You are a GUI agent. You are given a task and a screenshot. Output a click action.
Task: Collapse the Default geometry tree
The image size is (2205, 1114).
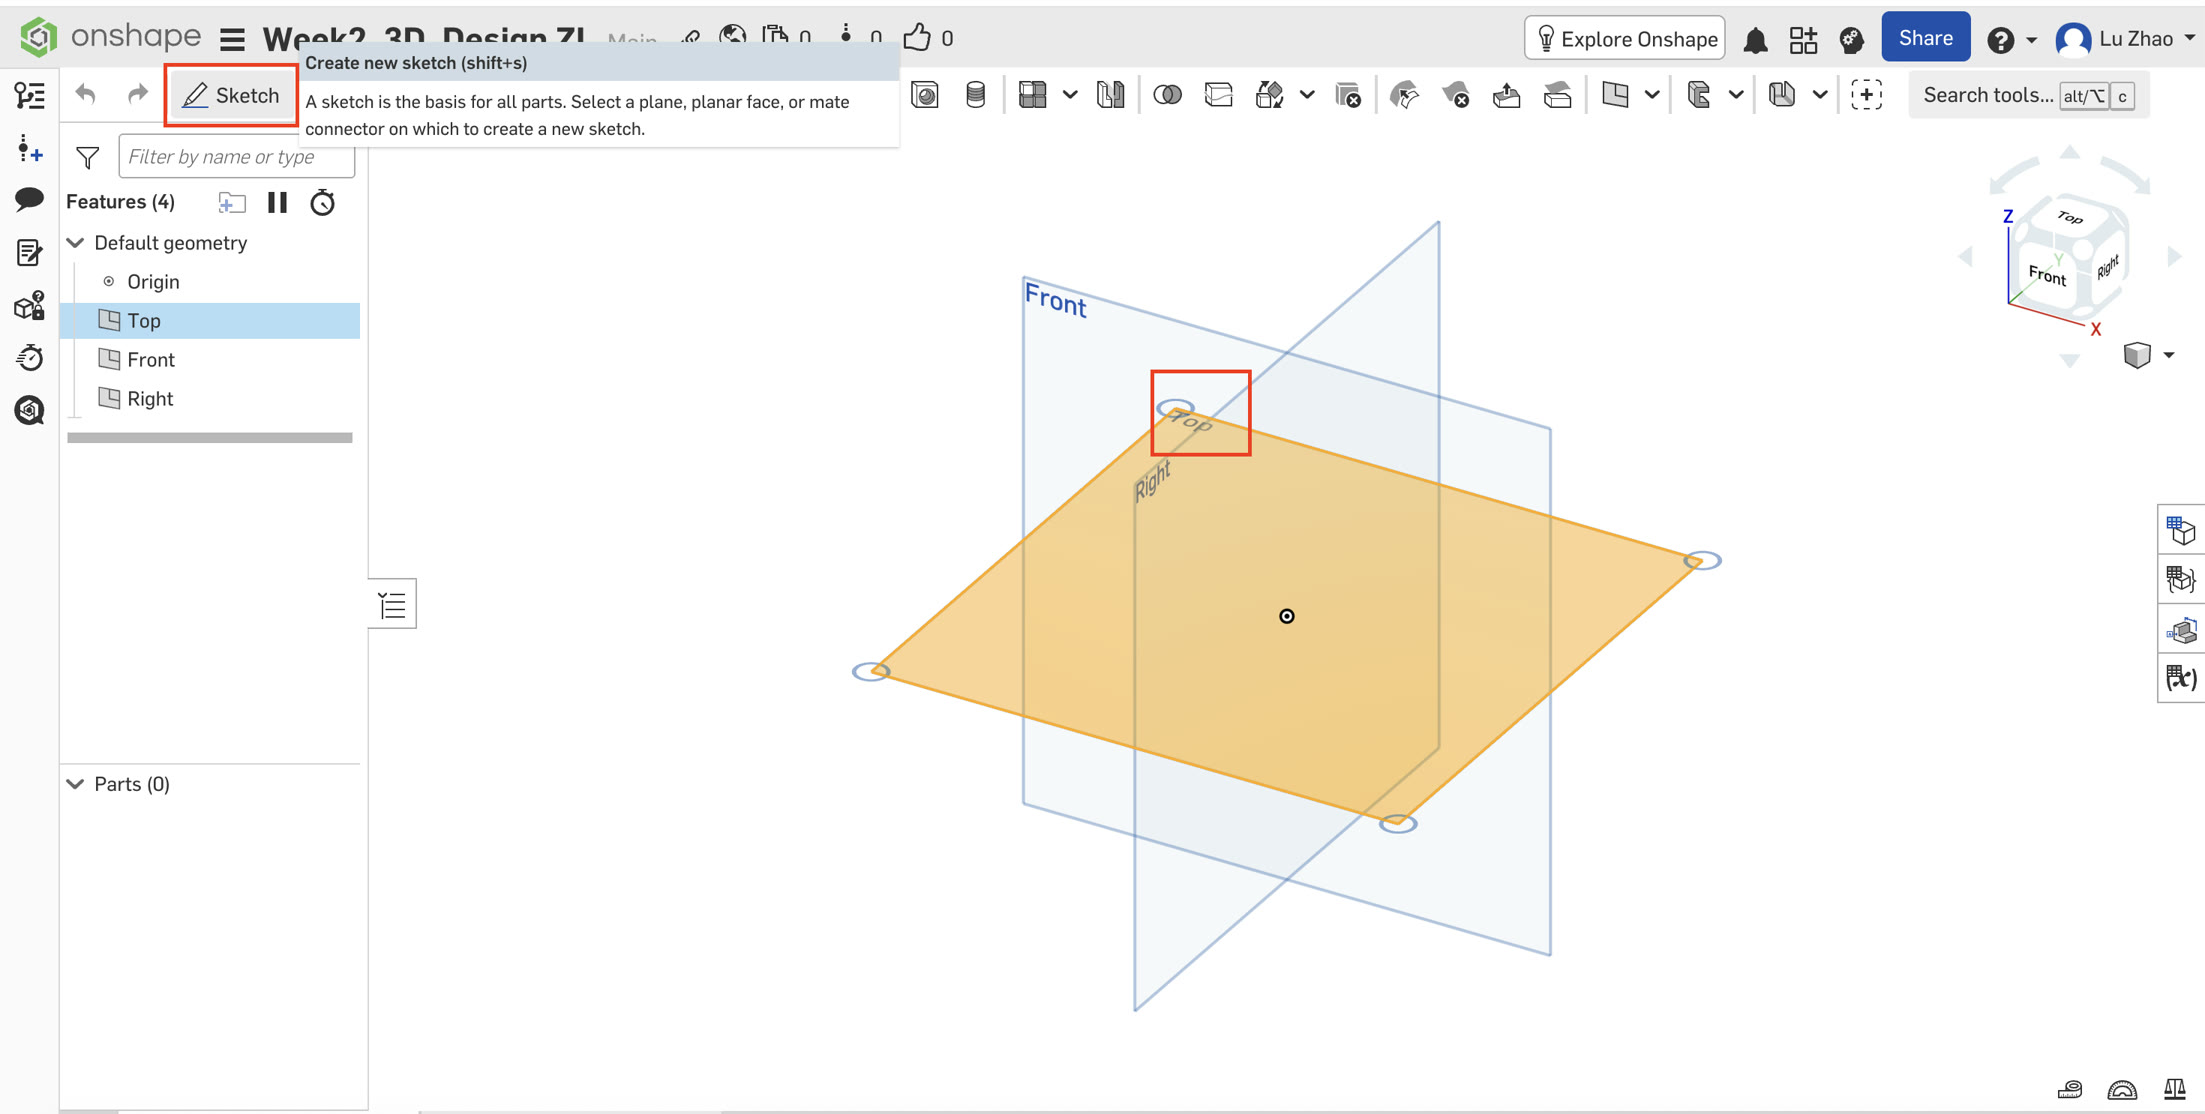pyautogui.click(x=75, y=243)
